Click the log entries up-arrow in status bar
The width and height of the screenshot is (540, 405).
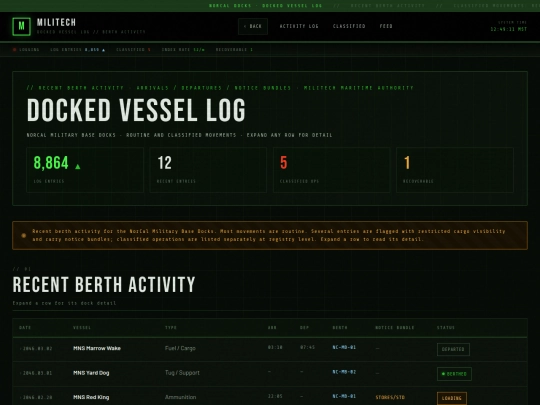tap(103, 50)
